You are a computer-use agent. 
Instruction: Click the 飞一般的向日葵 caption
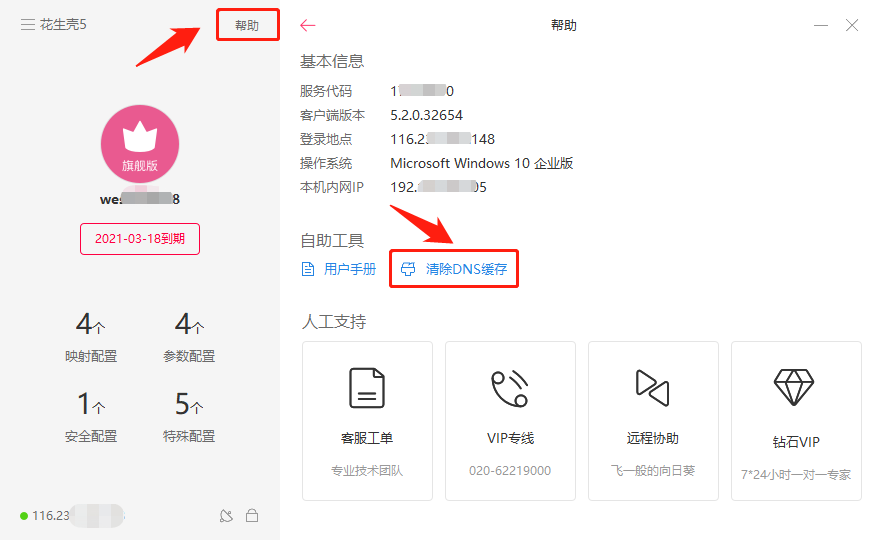click(x=653, y=470)
